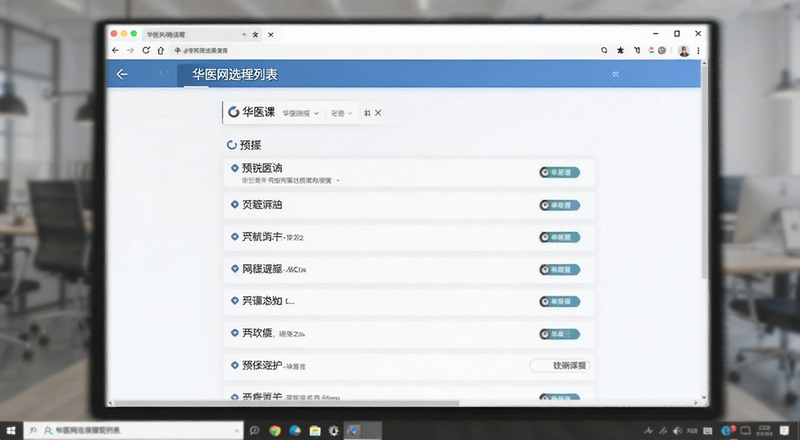This screenshot has width=800, height=440.
Task: Open the extensions icon beside the star
Action: tap(637, 51)
